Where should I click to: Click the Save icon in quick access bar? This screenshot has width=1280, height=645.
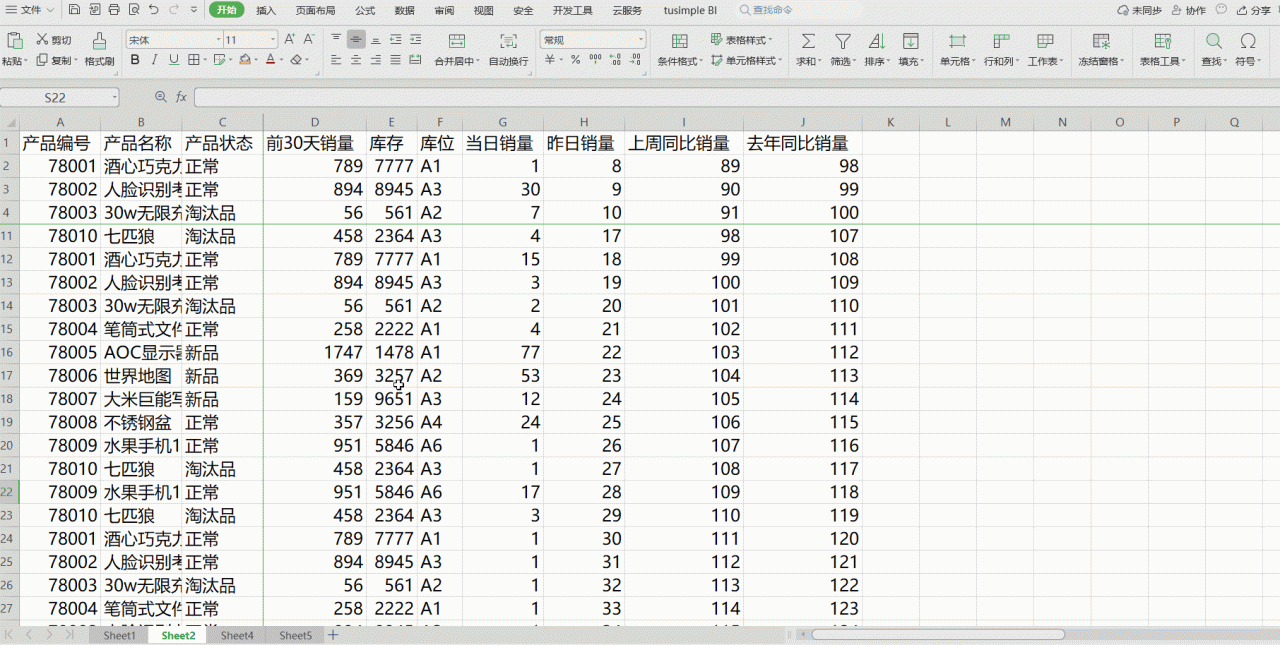tap(75, 10)
